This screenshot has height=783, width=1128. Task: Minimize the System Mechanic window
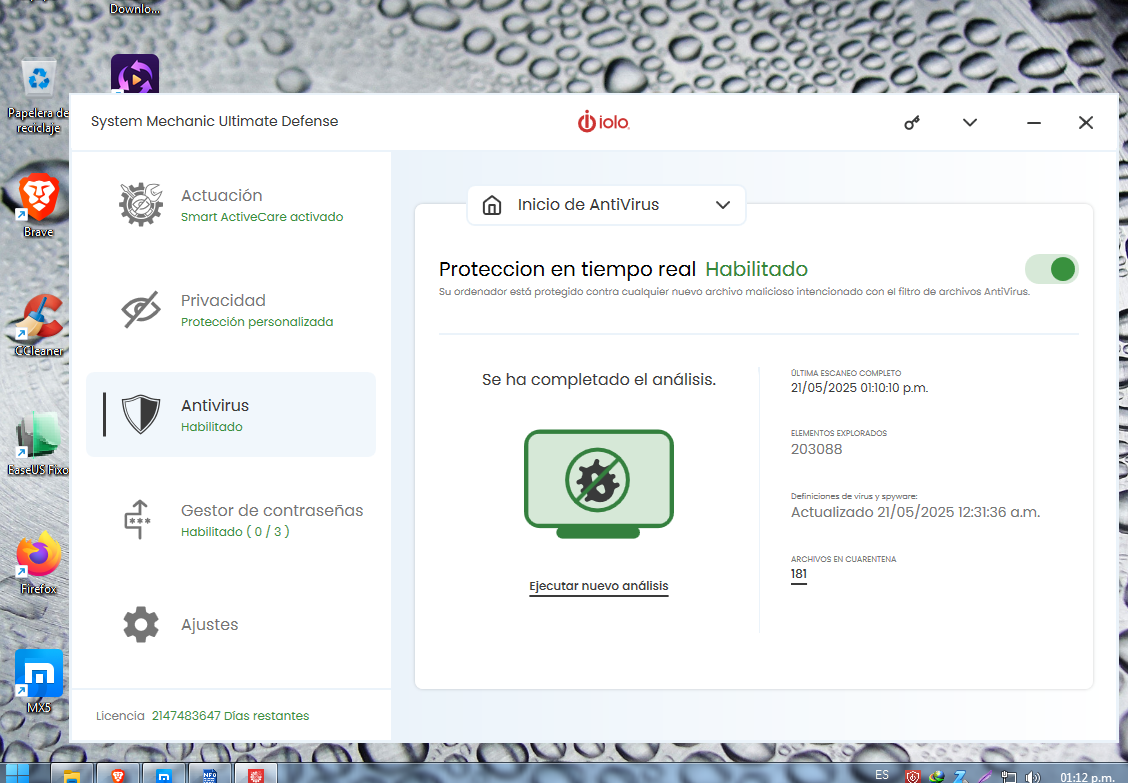tap(1034, 123)
